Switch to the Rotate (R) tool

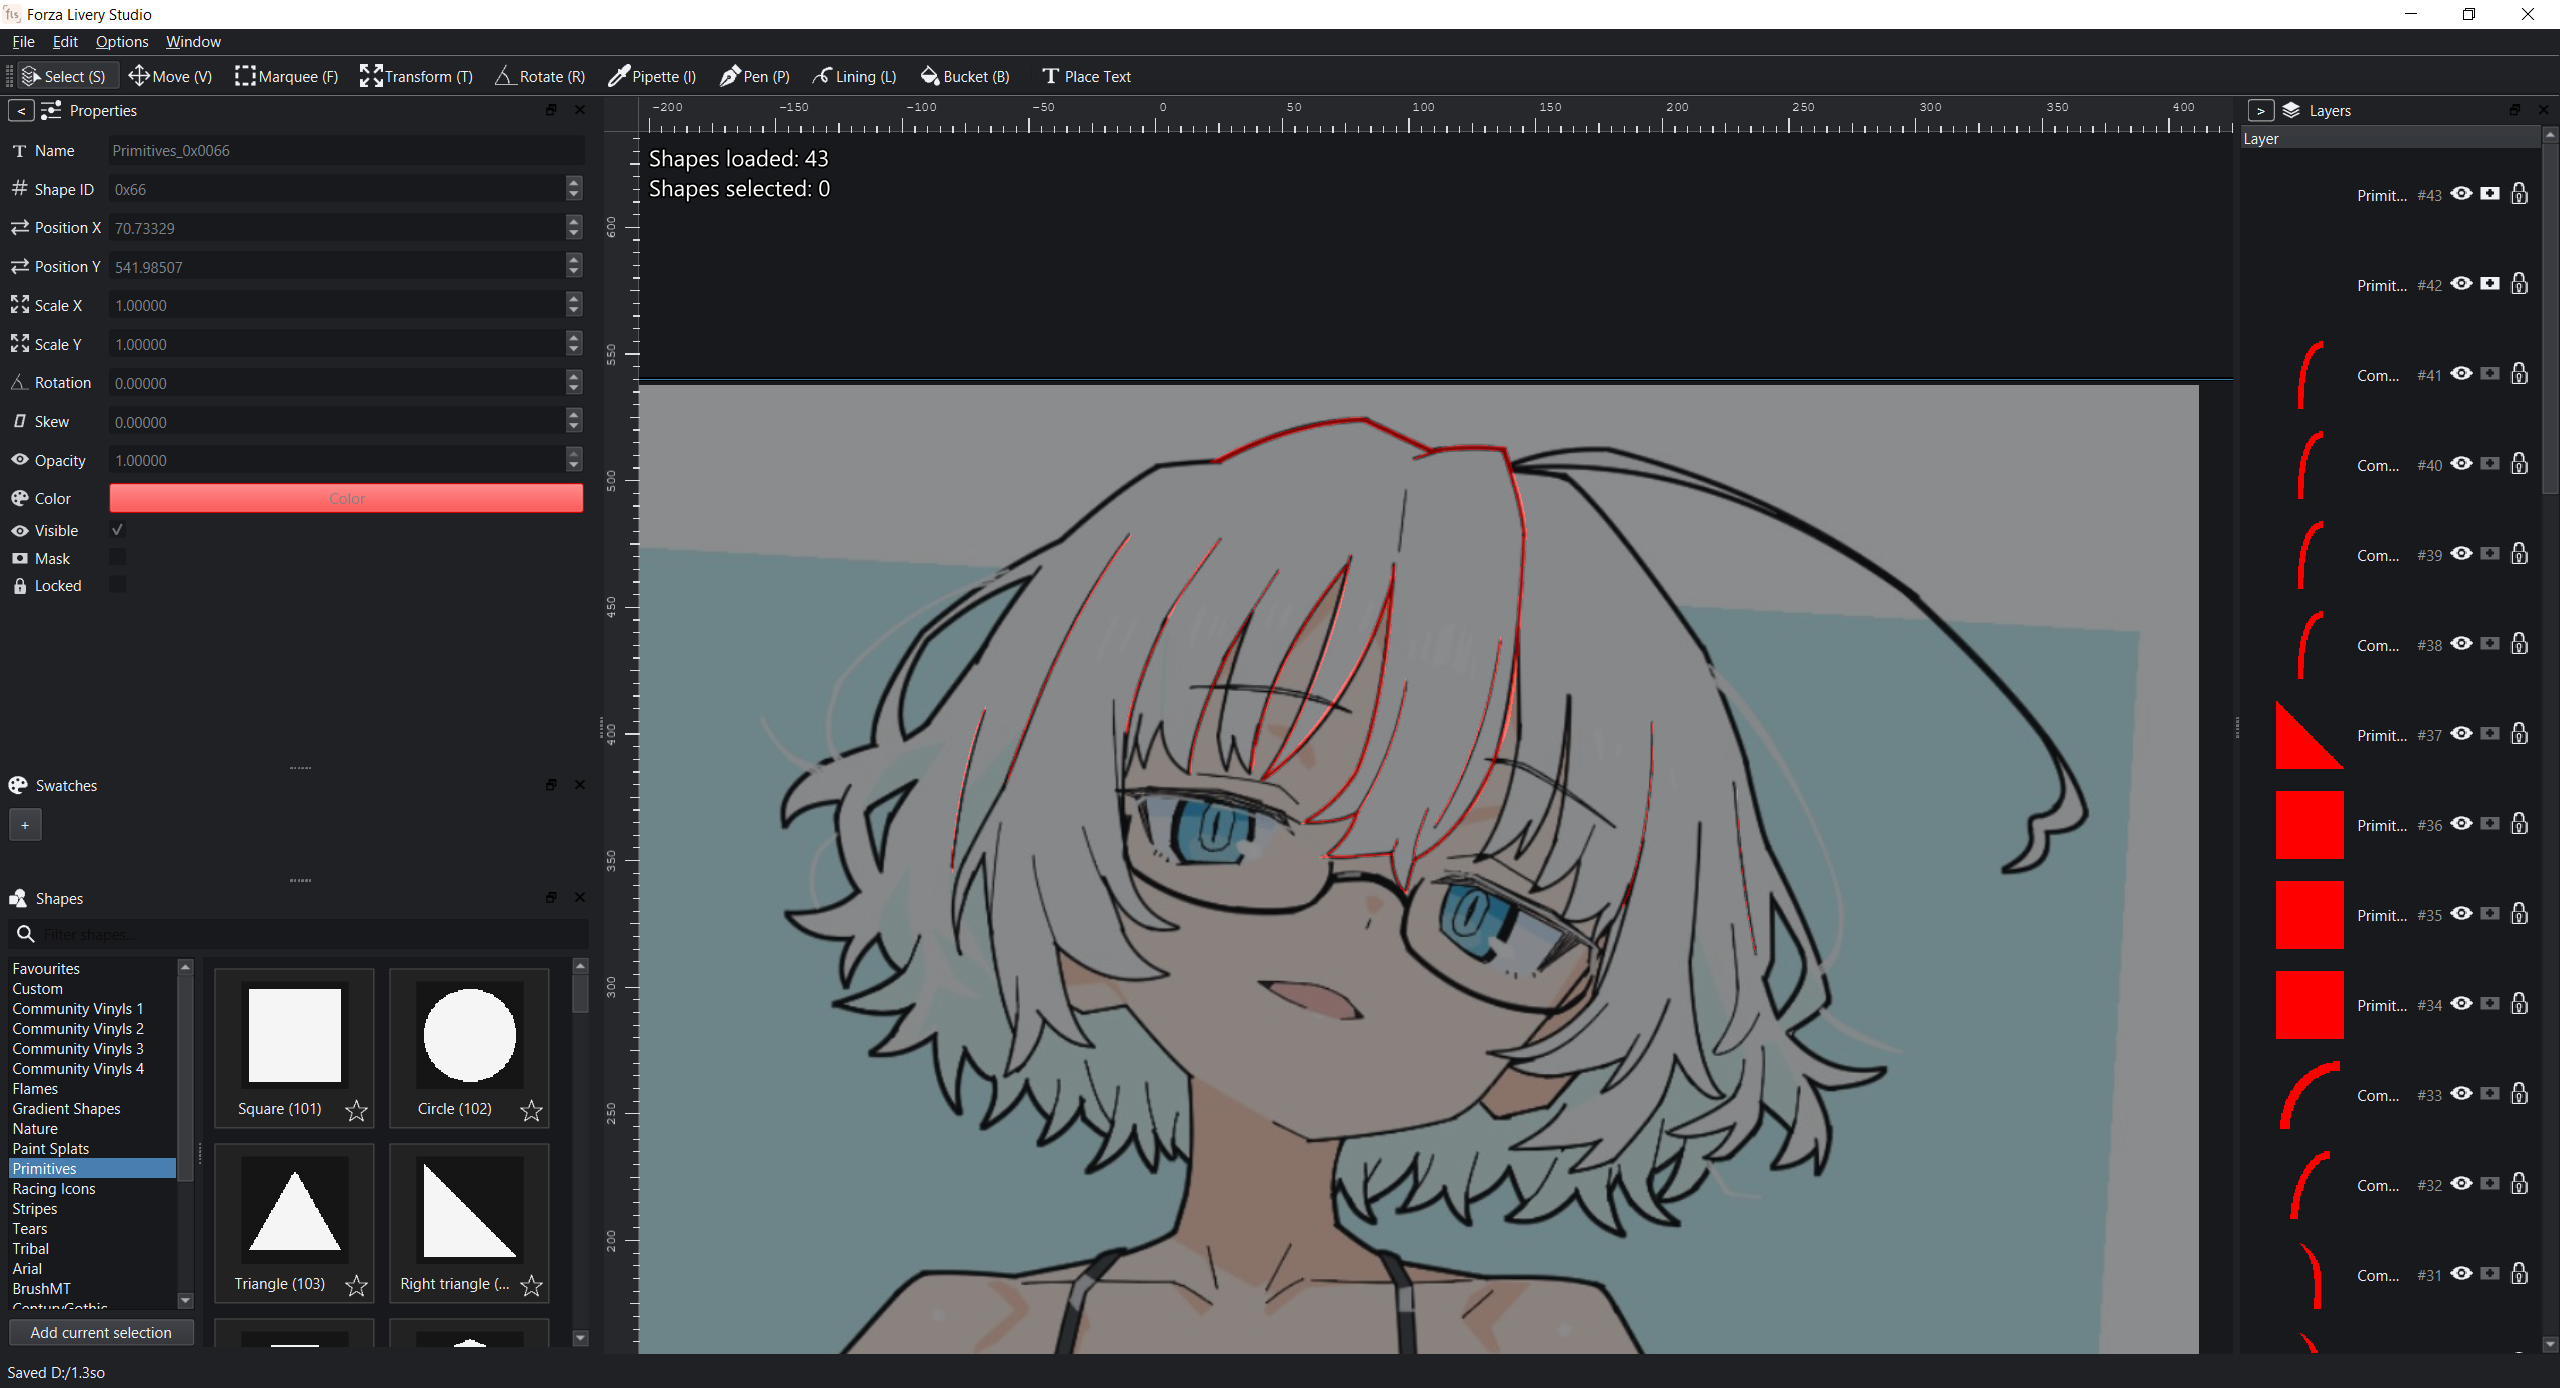539,76
